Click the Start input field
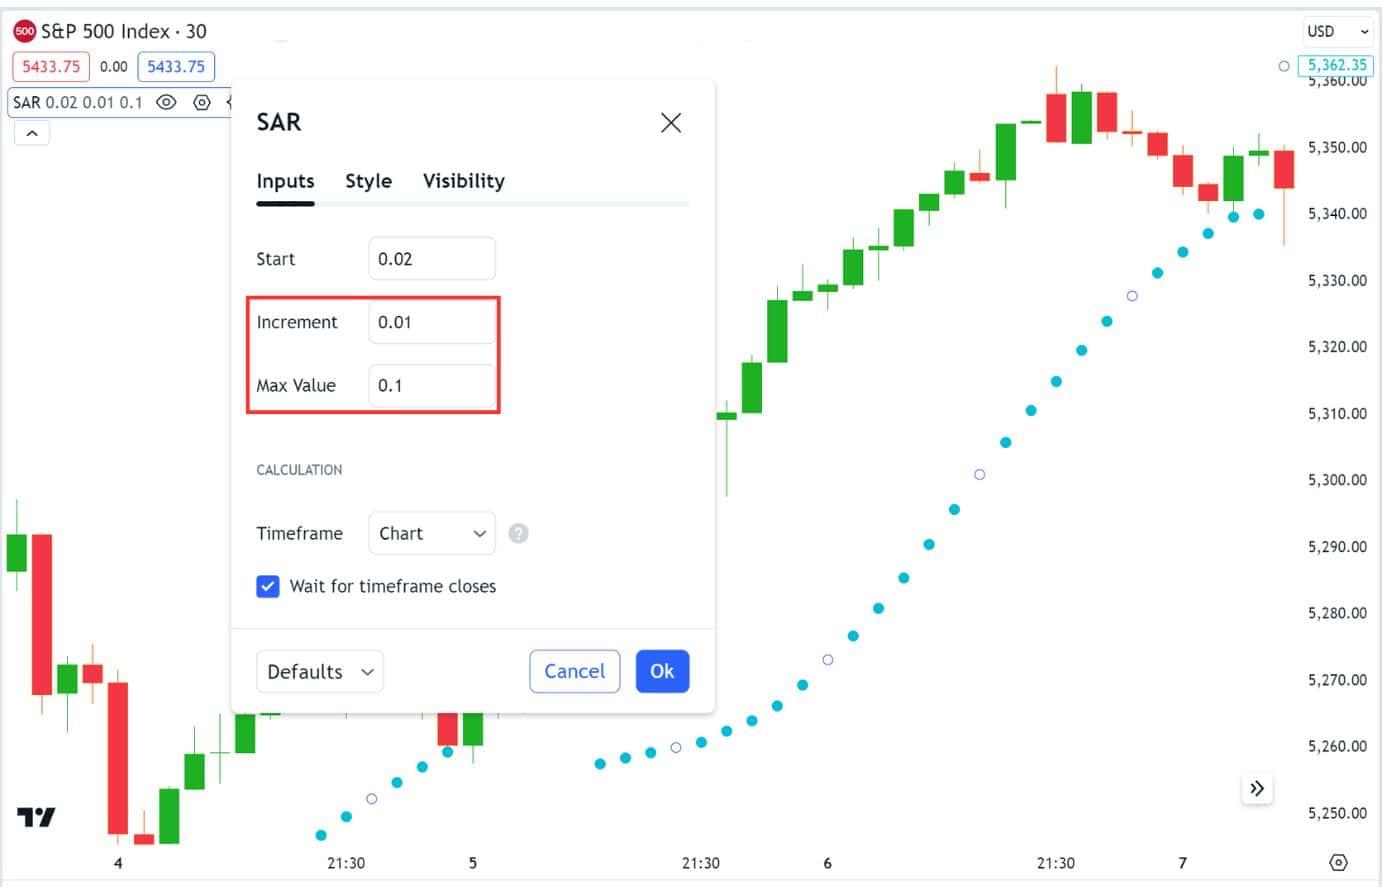Image resolution: width=1382 pixels, height=894 pixels. [x=432, y=259]
